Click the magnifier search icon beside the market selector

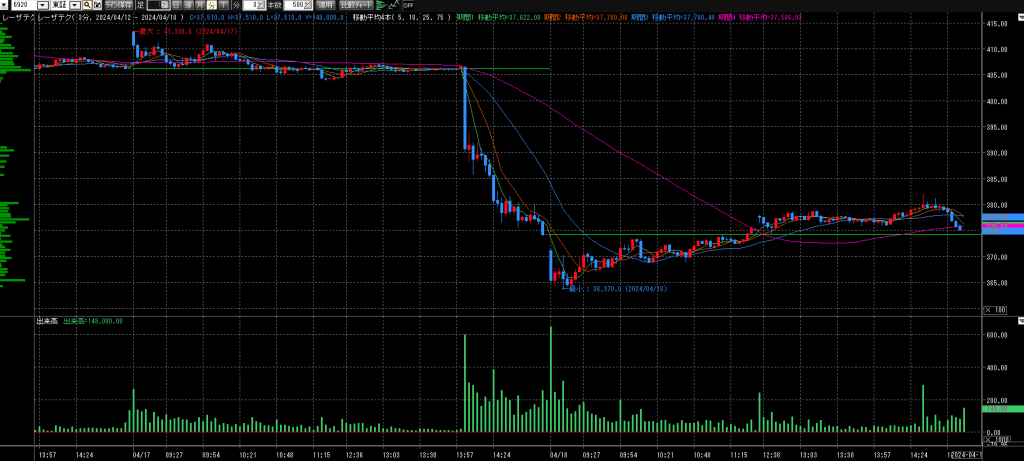tap(87, 5)
